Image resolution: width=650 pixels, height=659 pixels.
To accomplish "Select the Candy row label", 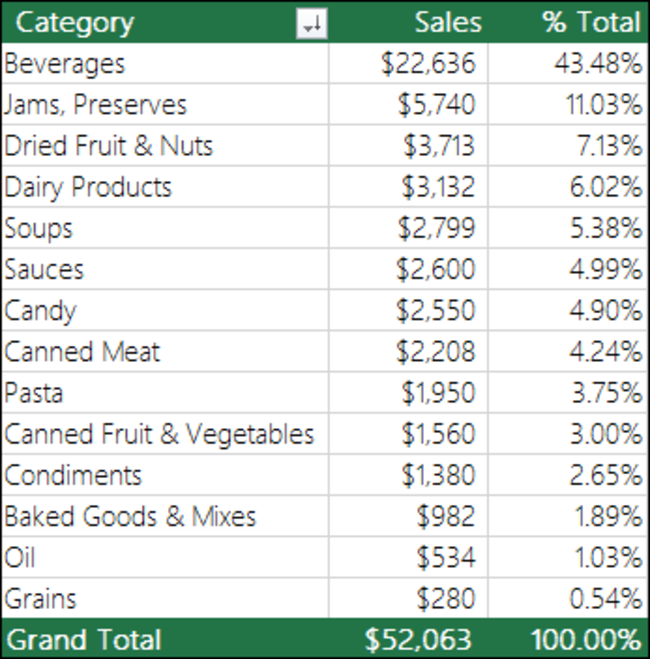I will [x=40, y=311].
